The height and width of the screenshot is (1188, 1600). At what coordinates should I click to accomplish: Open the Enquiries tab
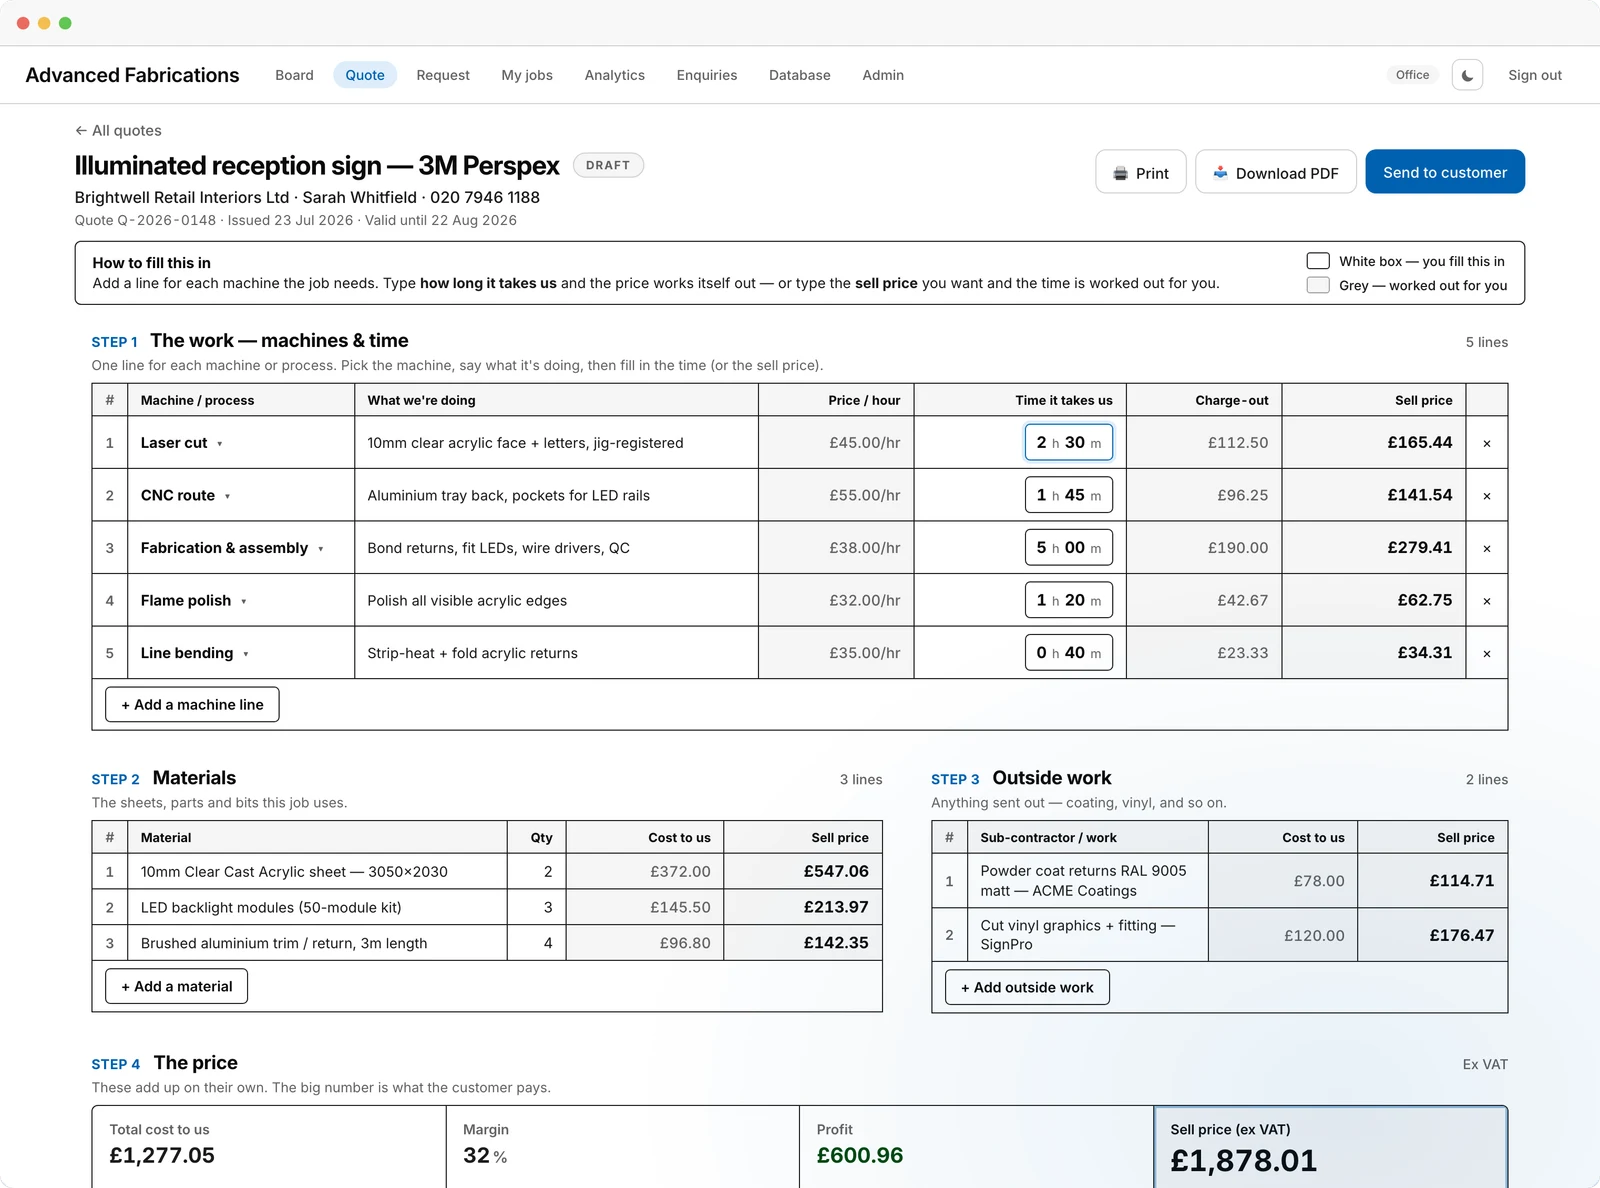[x=707, y=75]
